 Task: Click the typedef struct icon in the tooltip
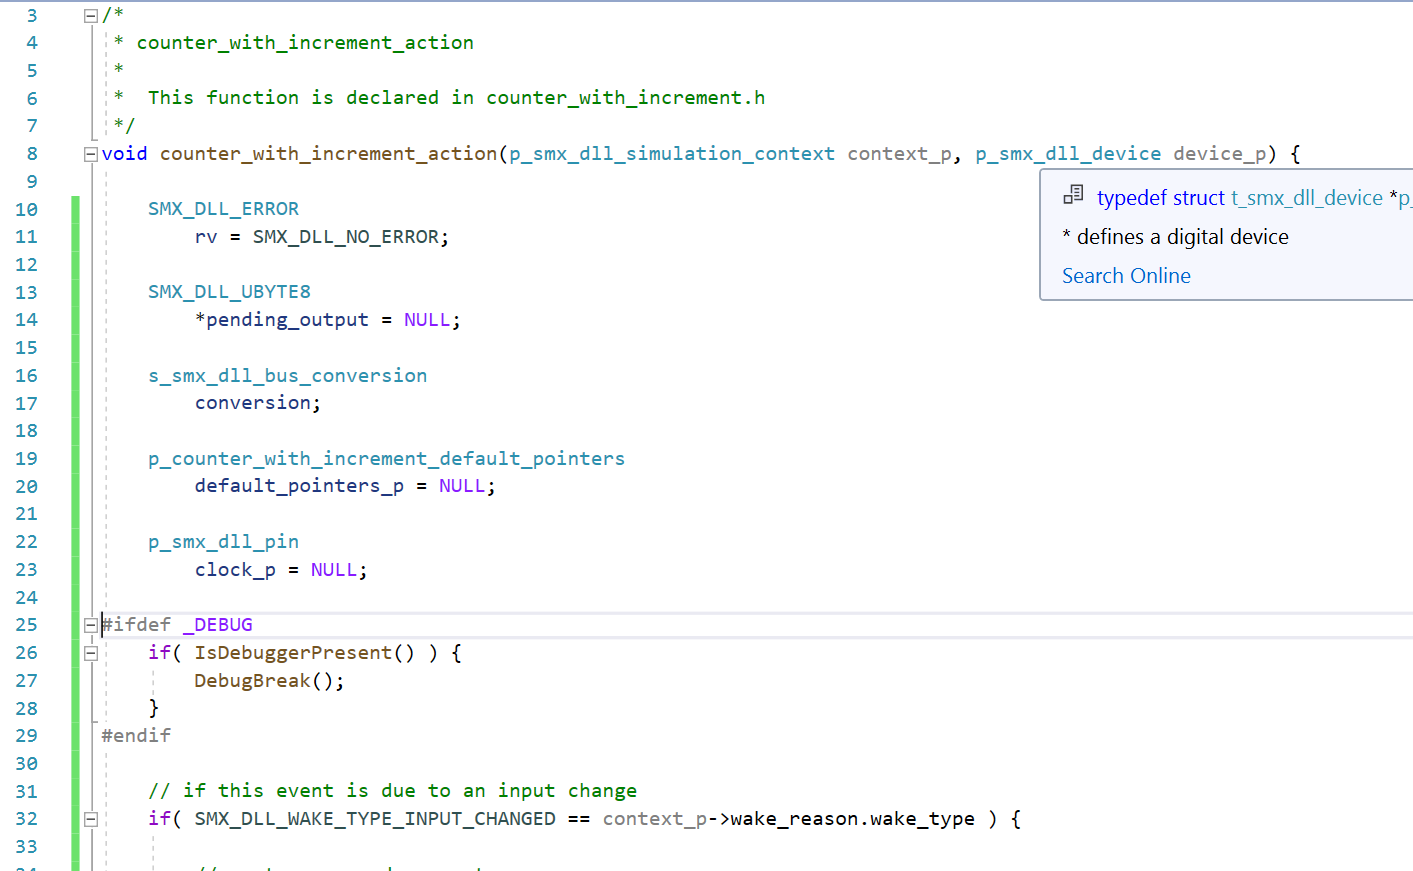1073,196
